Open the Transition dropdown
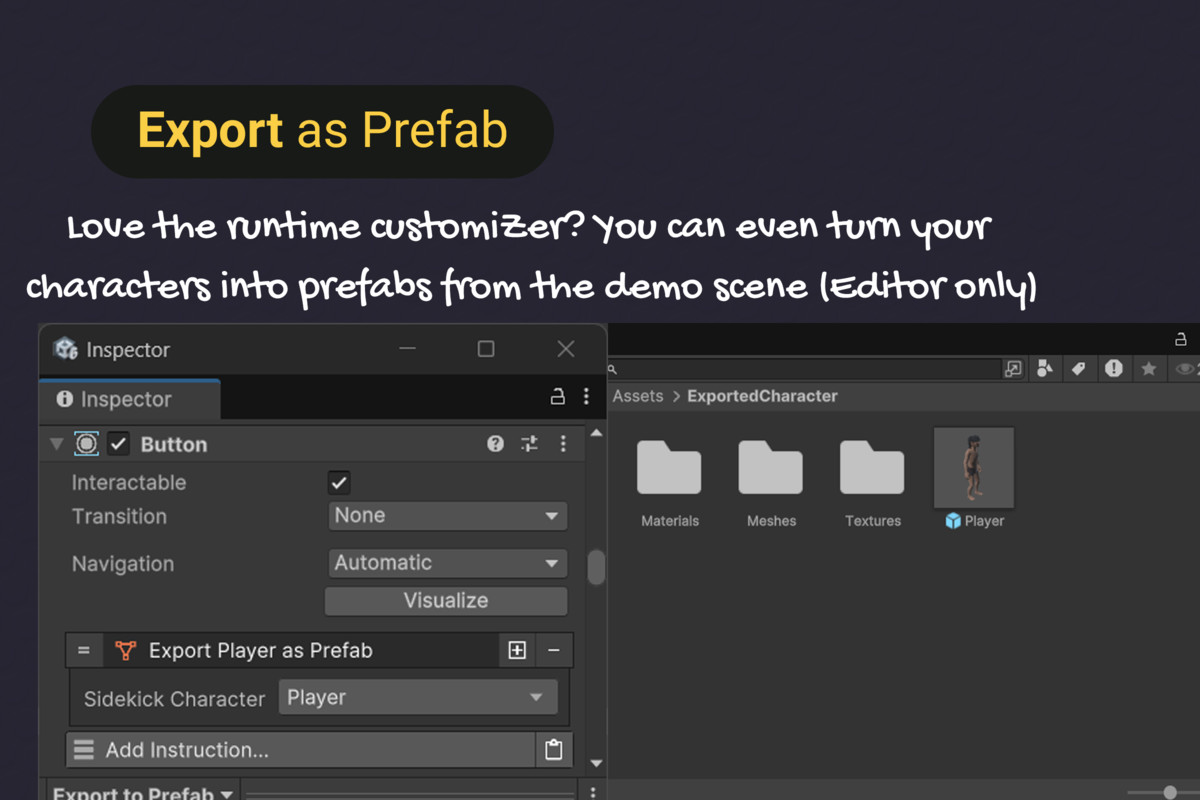This screenshot has height=800, width=1200. tap(447, 515)
